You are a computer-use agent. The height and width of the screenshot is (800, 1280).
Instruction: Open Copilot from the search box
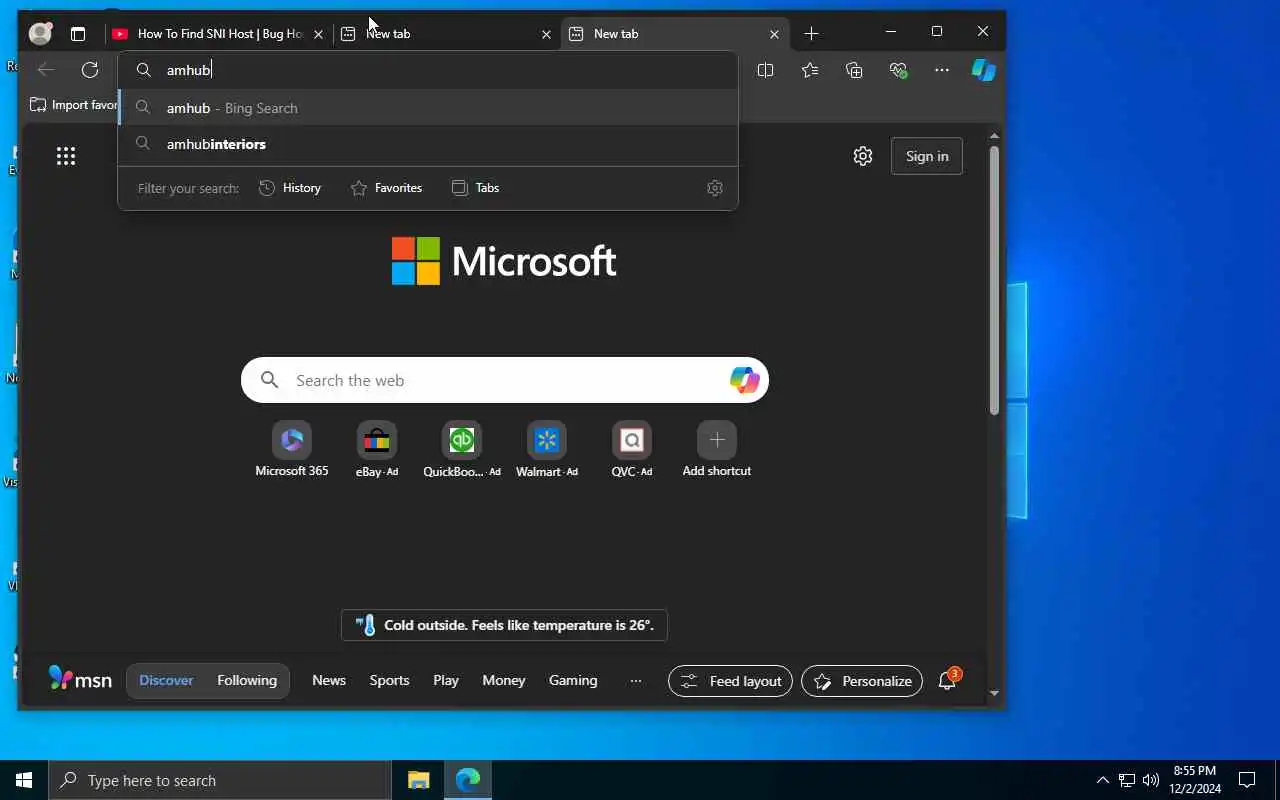tap(744, 380)
